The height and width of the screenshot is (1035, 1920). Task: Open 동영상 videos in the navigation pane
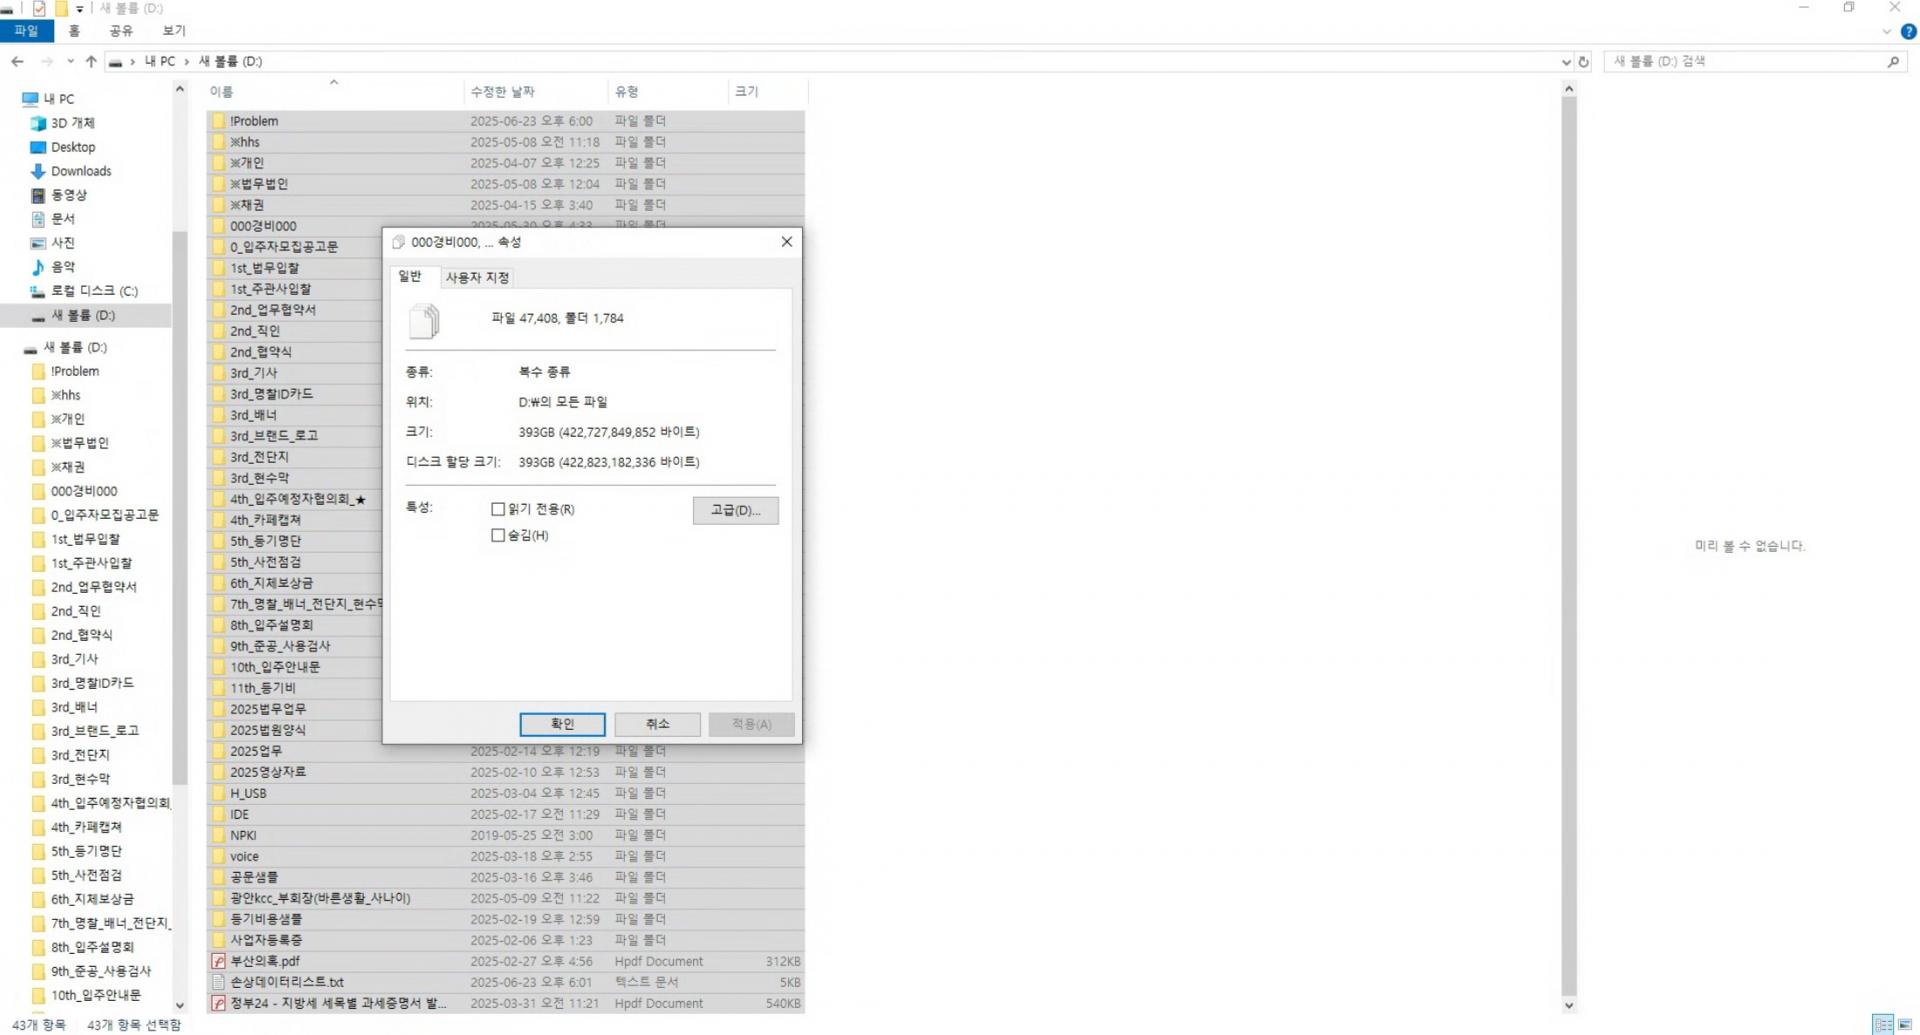pyautogui.click(x=69, y=195)
